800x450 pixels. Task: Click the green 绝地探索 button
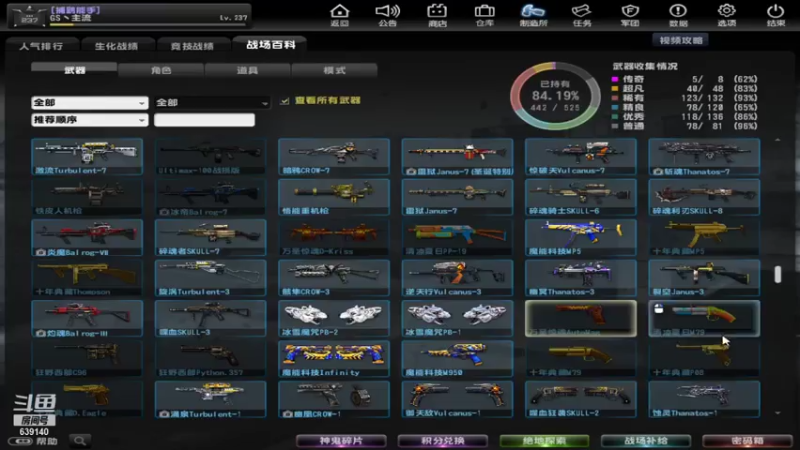pyautogui.click(x=544, y=441)
